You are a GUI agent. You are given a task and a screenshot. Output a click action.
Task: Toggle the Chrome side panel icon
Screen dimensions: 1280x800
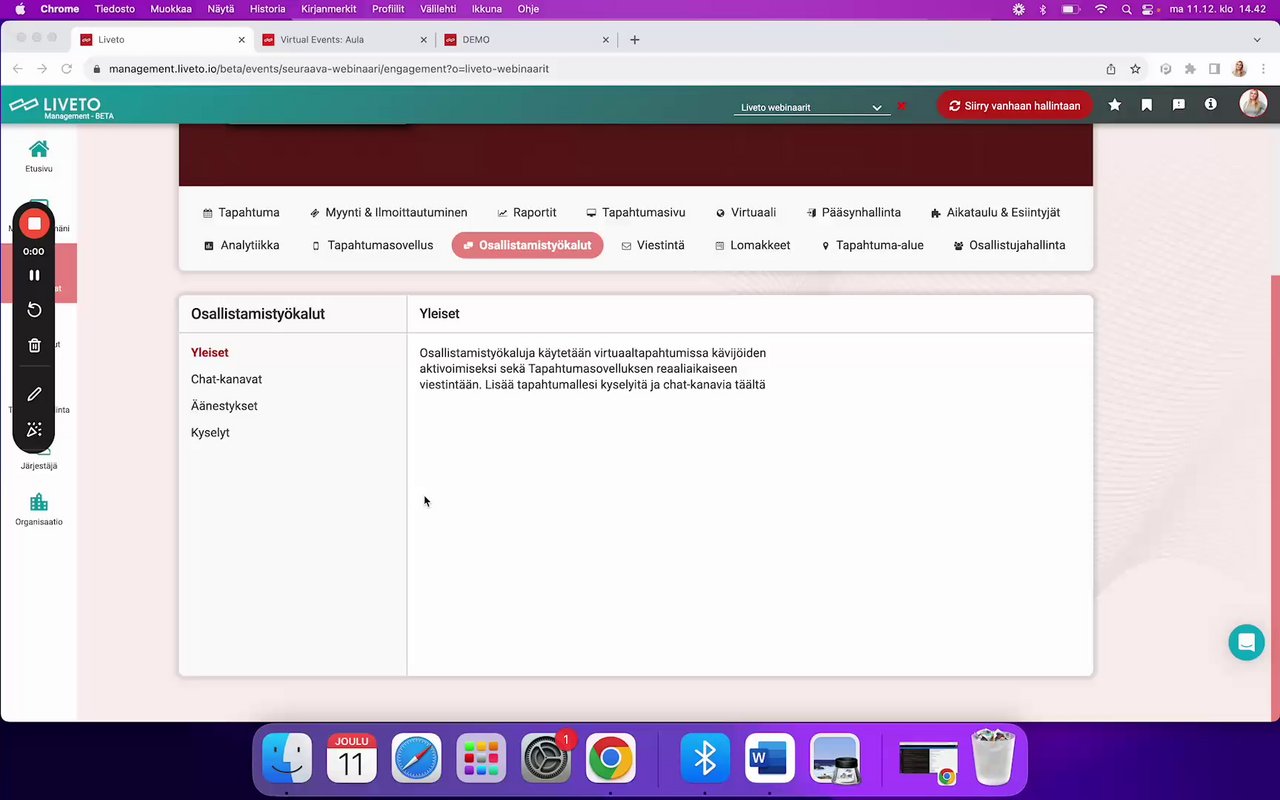pyautogui.click(x=1214, y=69)
